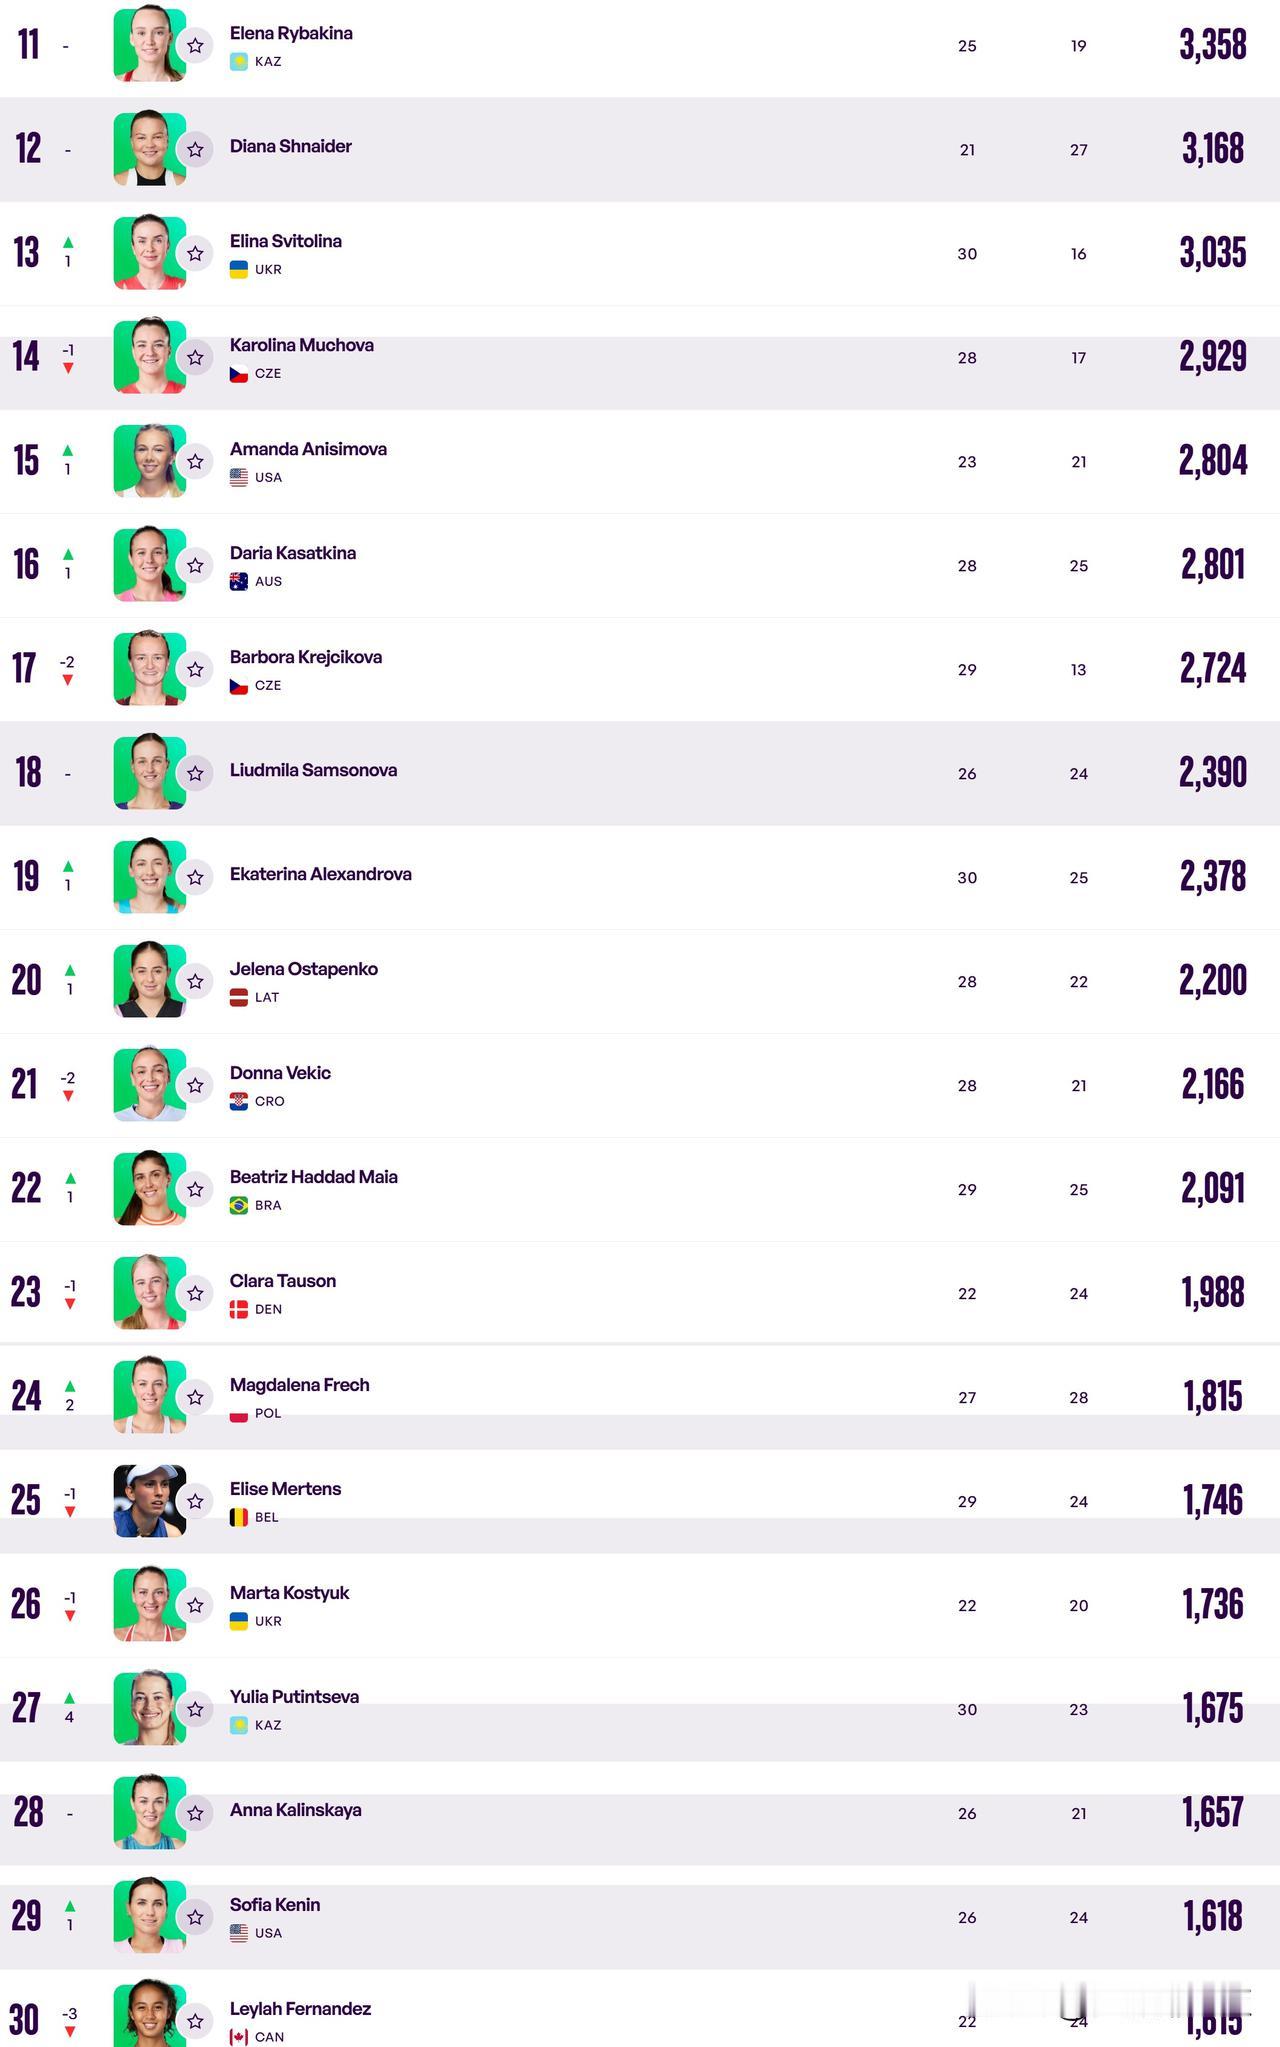Screen dimensions: 1280x2047
Task: View Liudmila Samsonova's headshot photo
Action: 150,773
